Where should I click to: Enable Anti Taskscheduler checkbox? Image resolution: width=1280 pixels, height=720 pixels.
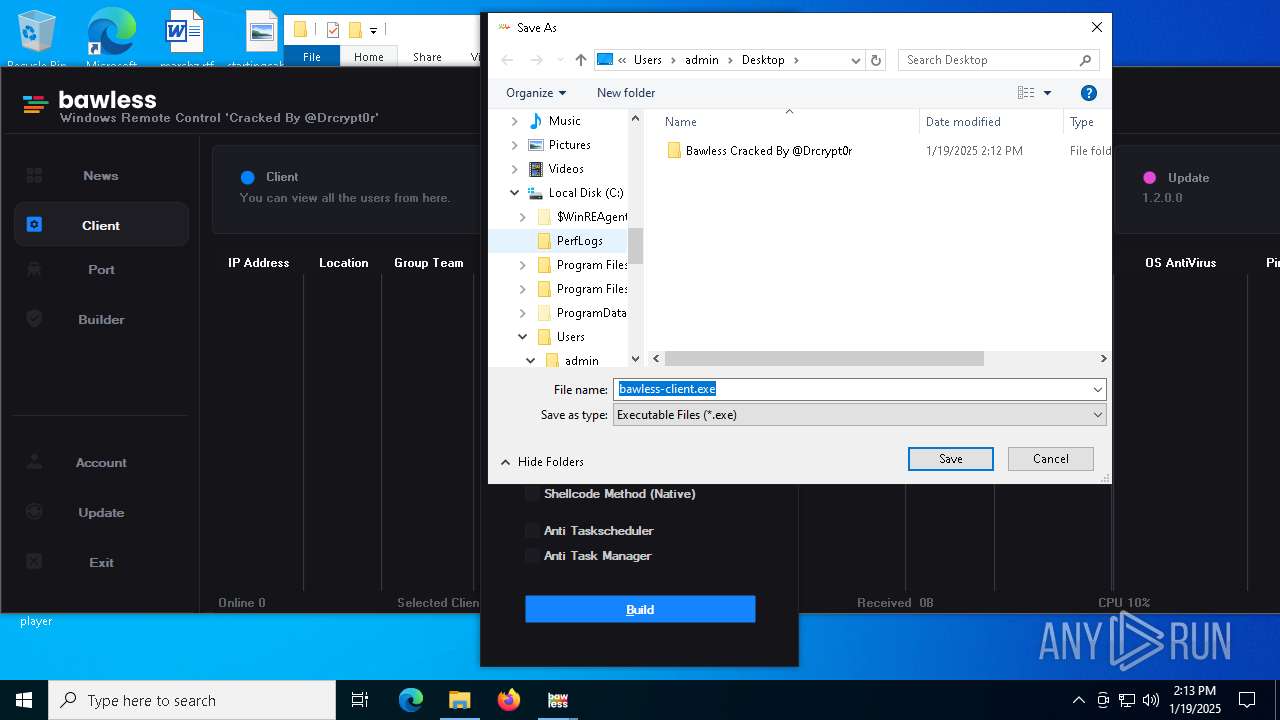[x=532, y=531]
